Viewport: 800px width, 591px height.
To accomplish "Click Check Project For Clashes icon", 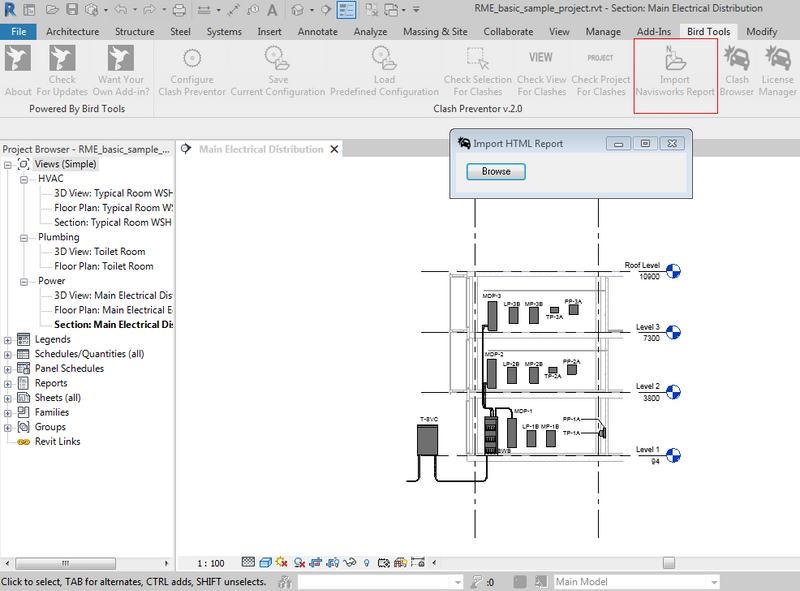I will (601, 58).
